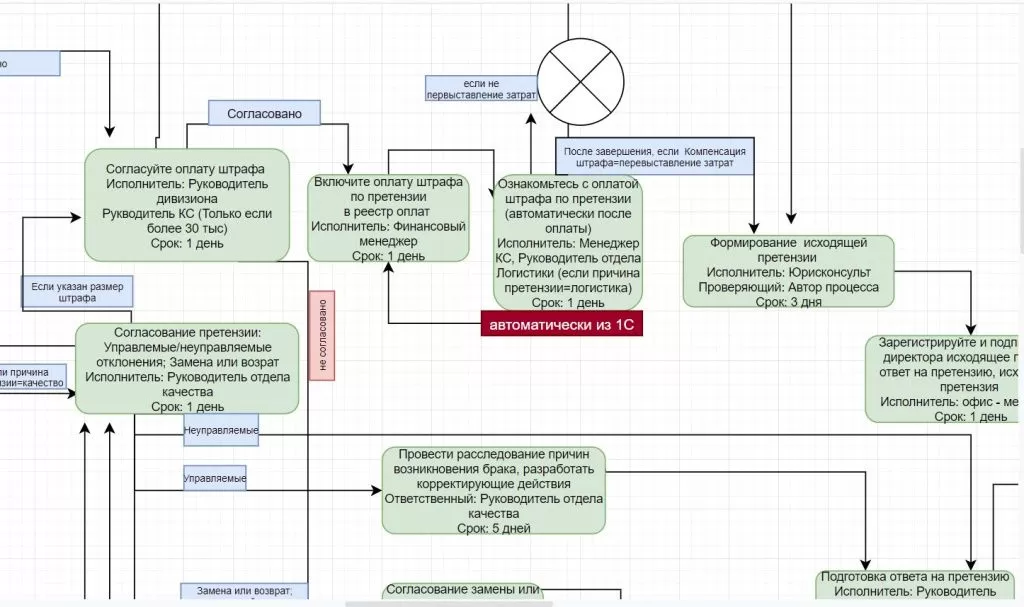Screen dimensions: 1024x607
Task: Click the 'Формирование исходящей претензии' block
Action: pos(788,270)
